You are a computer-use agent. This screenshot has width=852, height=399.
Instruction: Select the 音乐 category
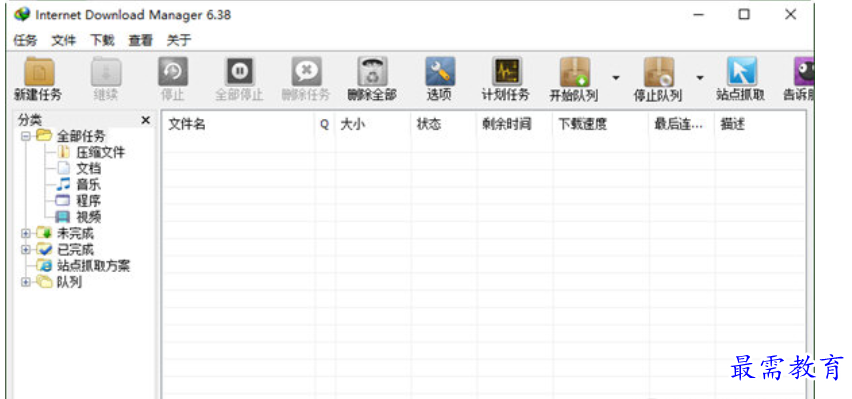pyautogui.click(x=78, y=185)
